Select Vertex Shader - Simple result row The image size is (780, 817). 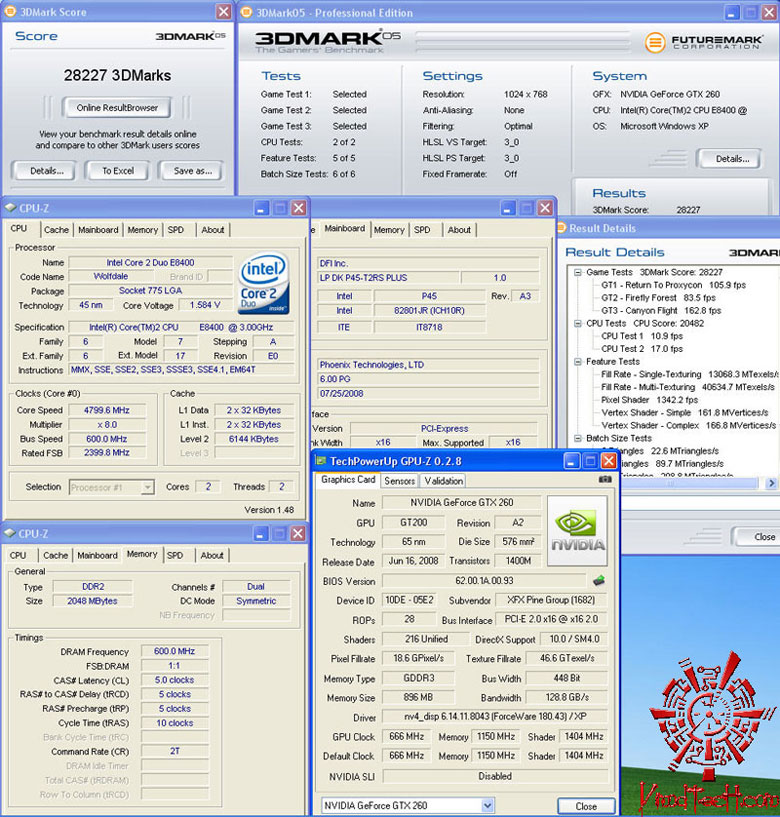click(685, 413)
